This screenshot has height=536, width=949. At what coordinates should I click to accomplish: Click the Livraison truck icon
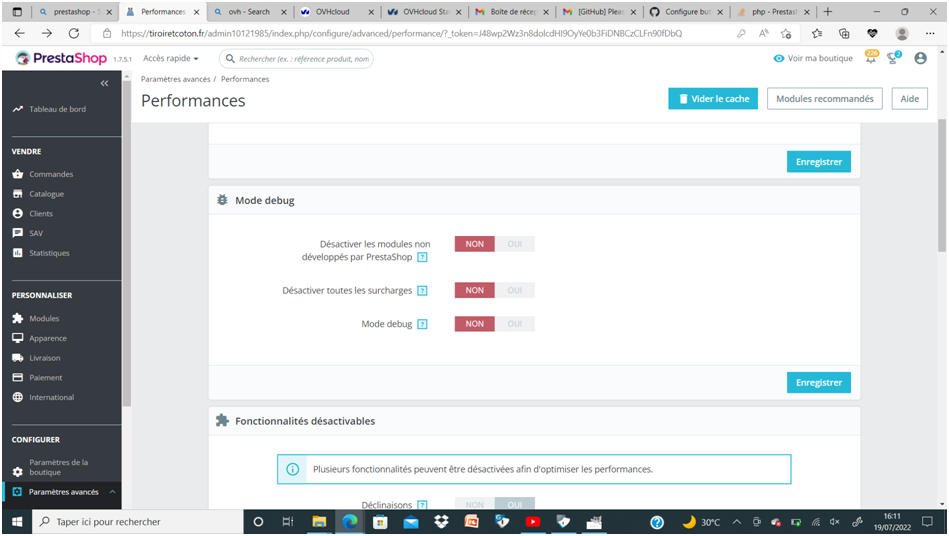pyautogui.click(x=18, y=358)
